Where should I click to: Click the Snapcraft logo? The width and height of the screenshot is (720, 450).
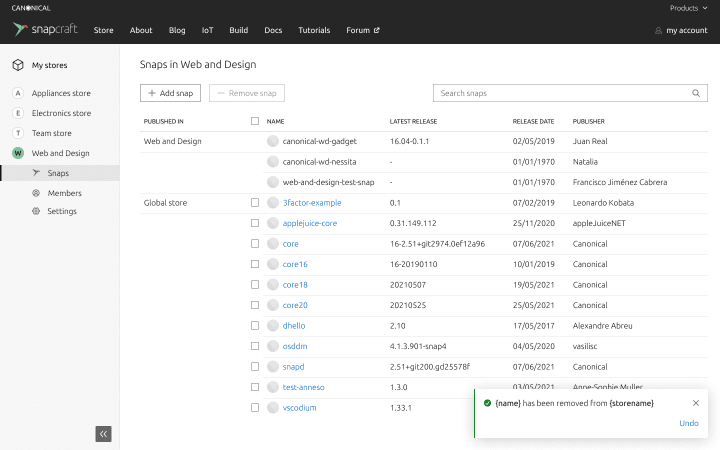[x=45, y=29]
